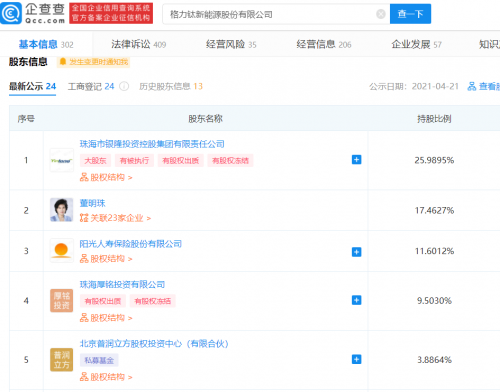Switch to the 法律诉讼 409 tab

point(139,44)
